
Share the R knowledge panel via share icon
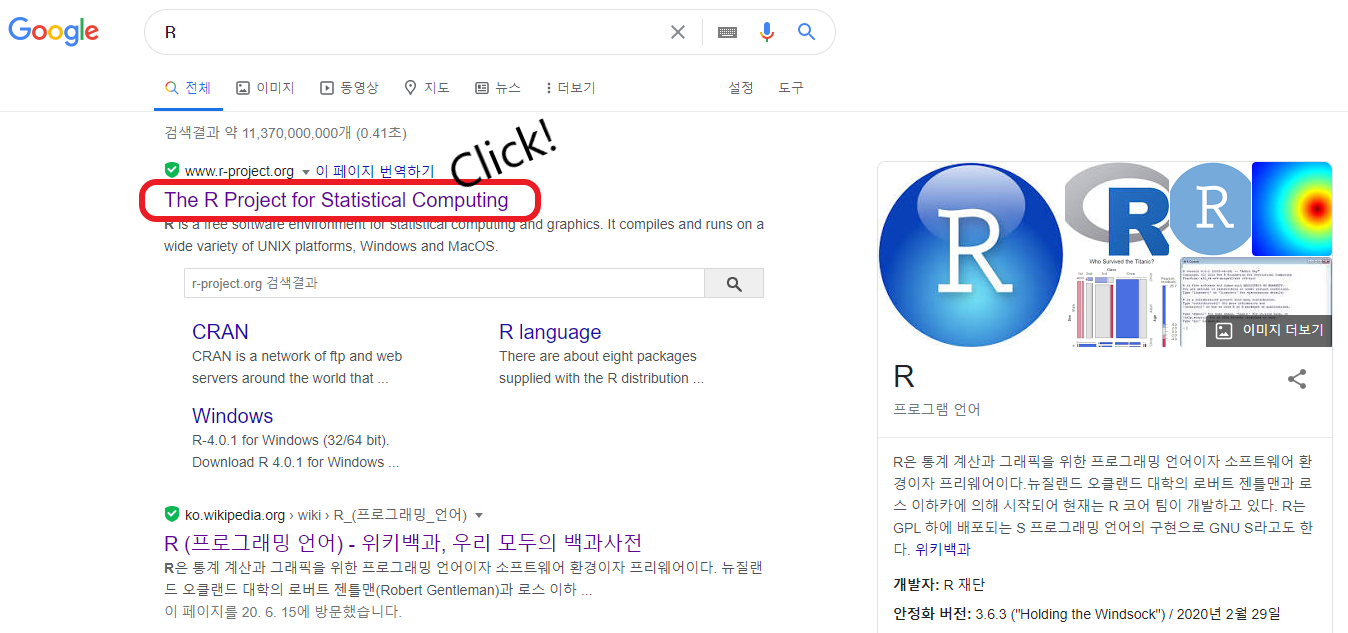point(1297,379)
